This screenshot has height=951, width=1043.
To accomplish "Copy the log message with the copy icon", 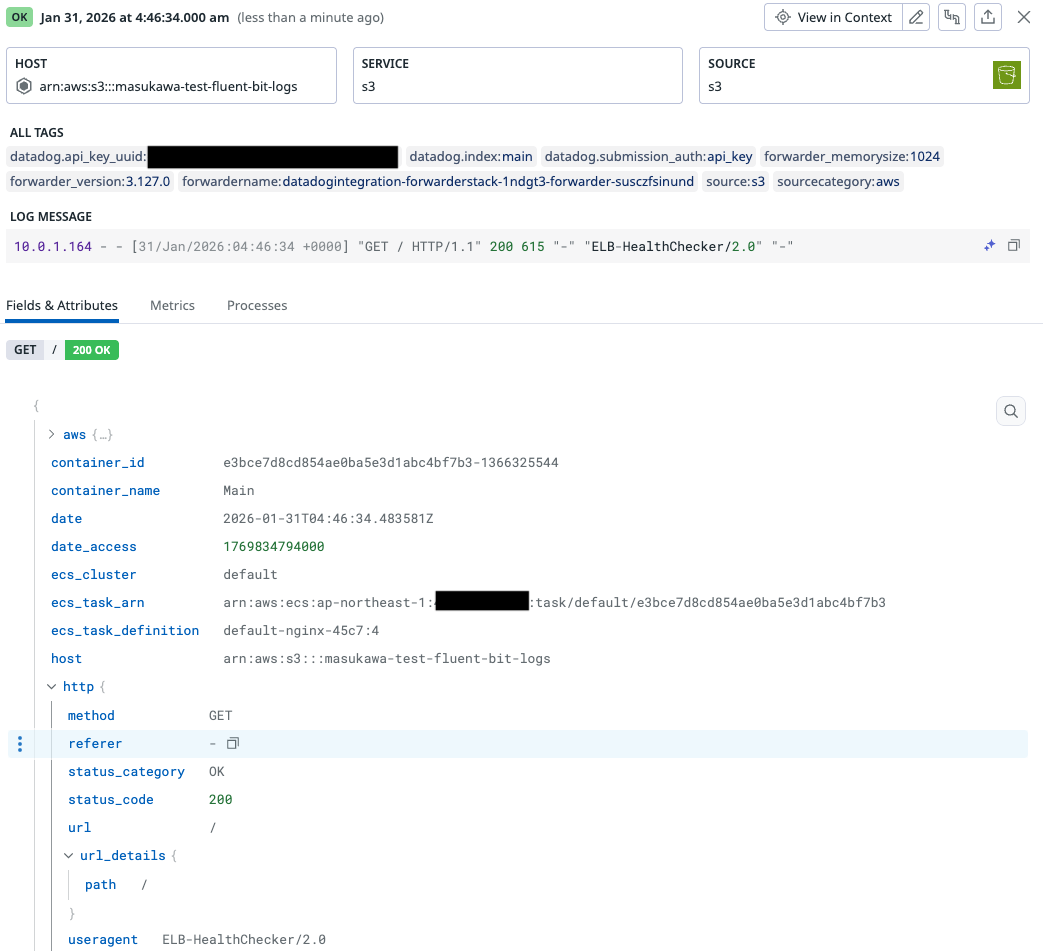I will [1013, 246].
